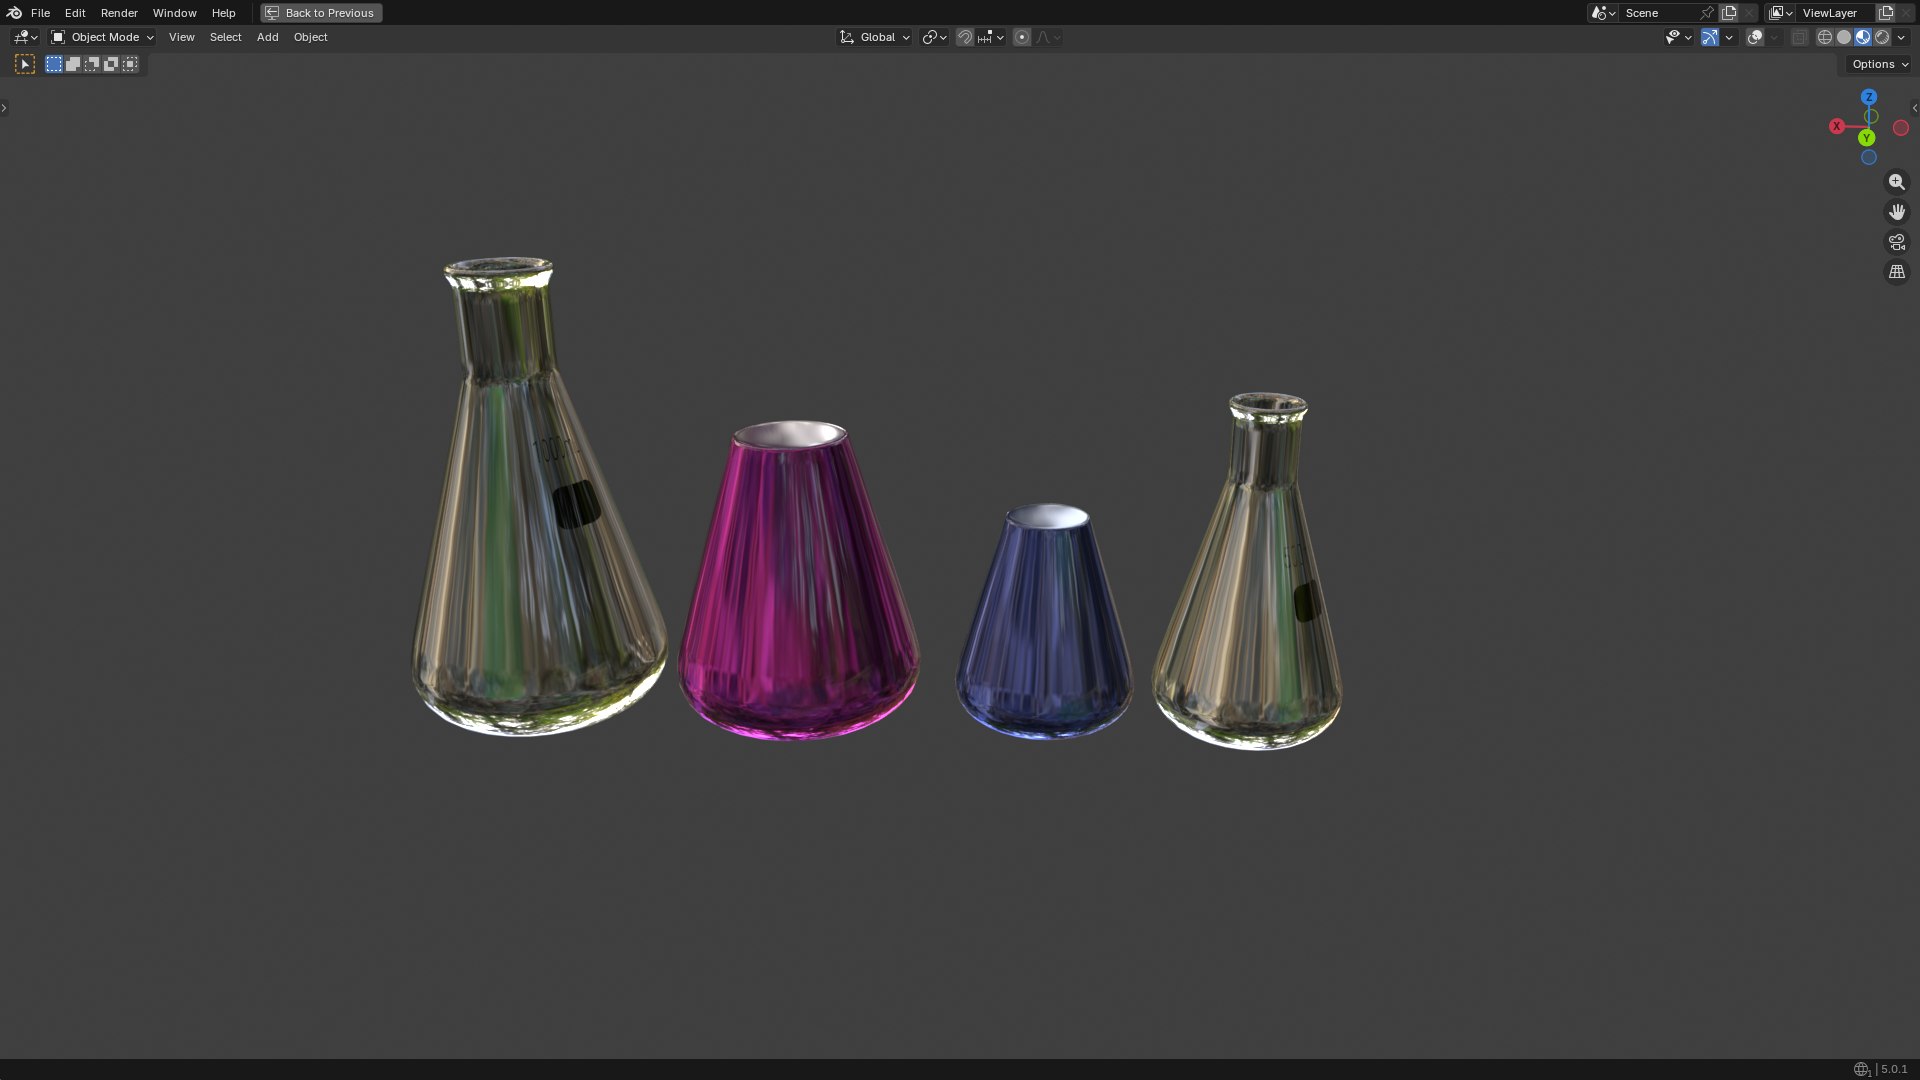Choose the extend selection mode icon
This screenshot has width=1920, height=1080.
pos(73,64)
